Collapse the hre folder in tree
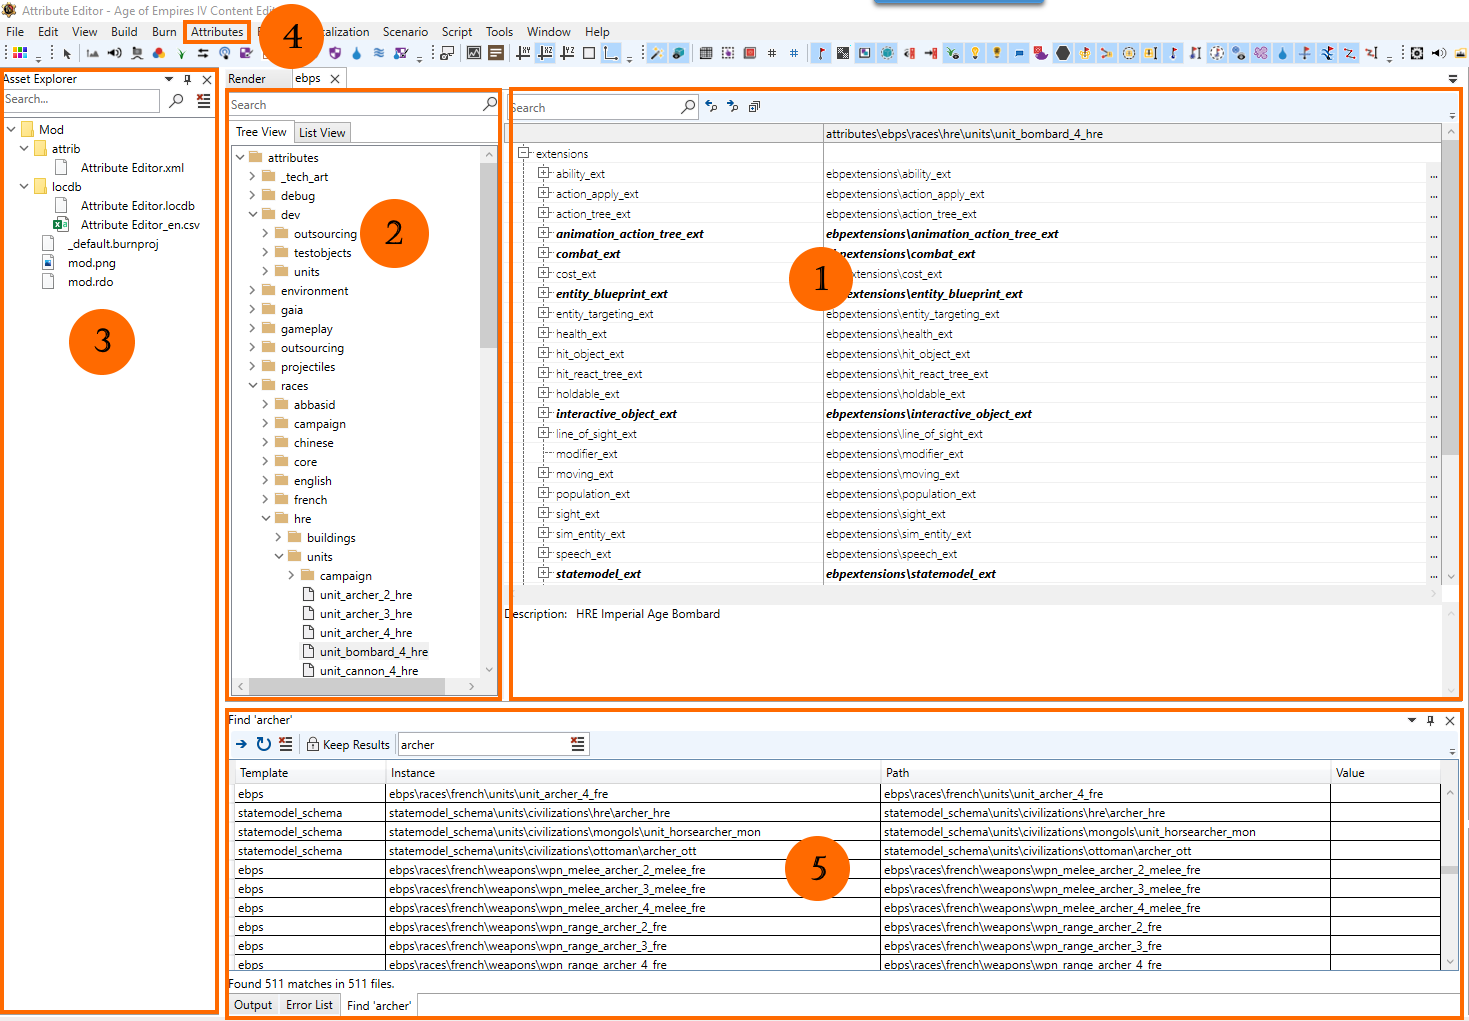1469x1021 pixels. point(266,519)
